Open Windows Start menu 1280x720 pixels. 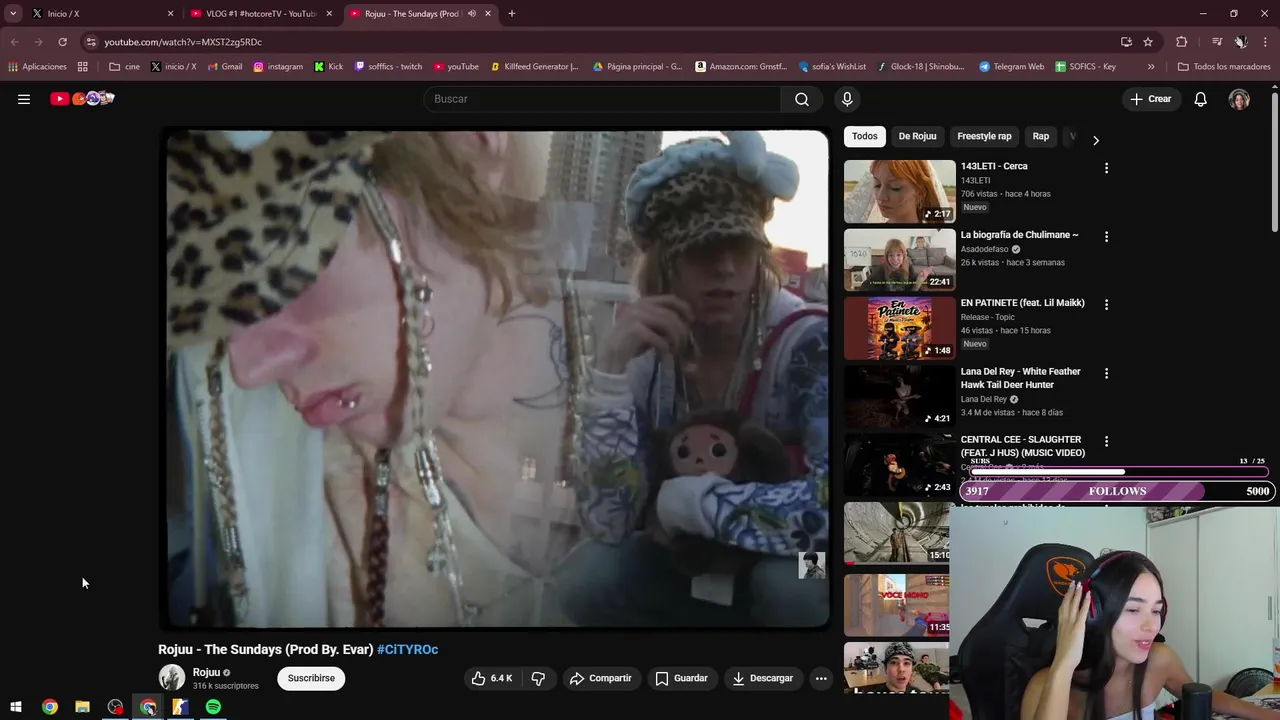[16, 707]
